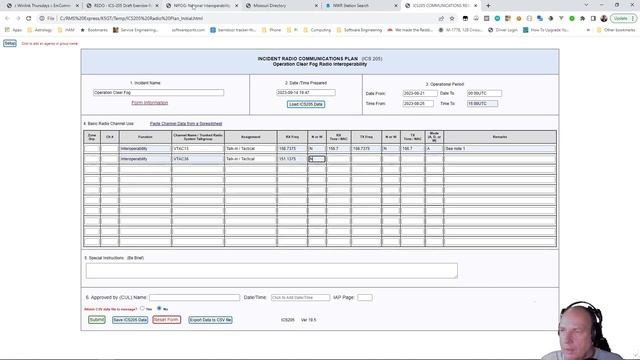
Task: Open the Chrome profile avatar
Action: pyautogui.click(x=604, y=18)
